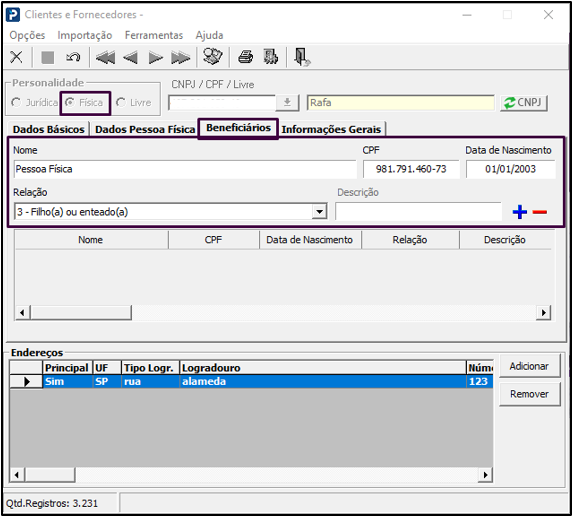Click the download arrow beside CPF field
Image resolution: width=573 pixels, height=517 pixels.
pyautogui.click(x=288, y=103)
